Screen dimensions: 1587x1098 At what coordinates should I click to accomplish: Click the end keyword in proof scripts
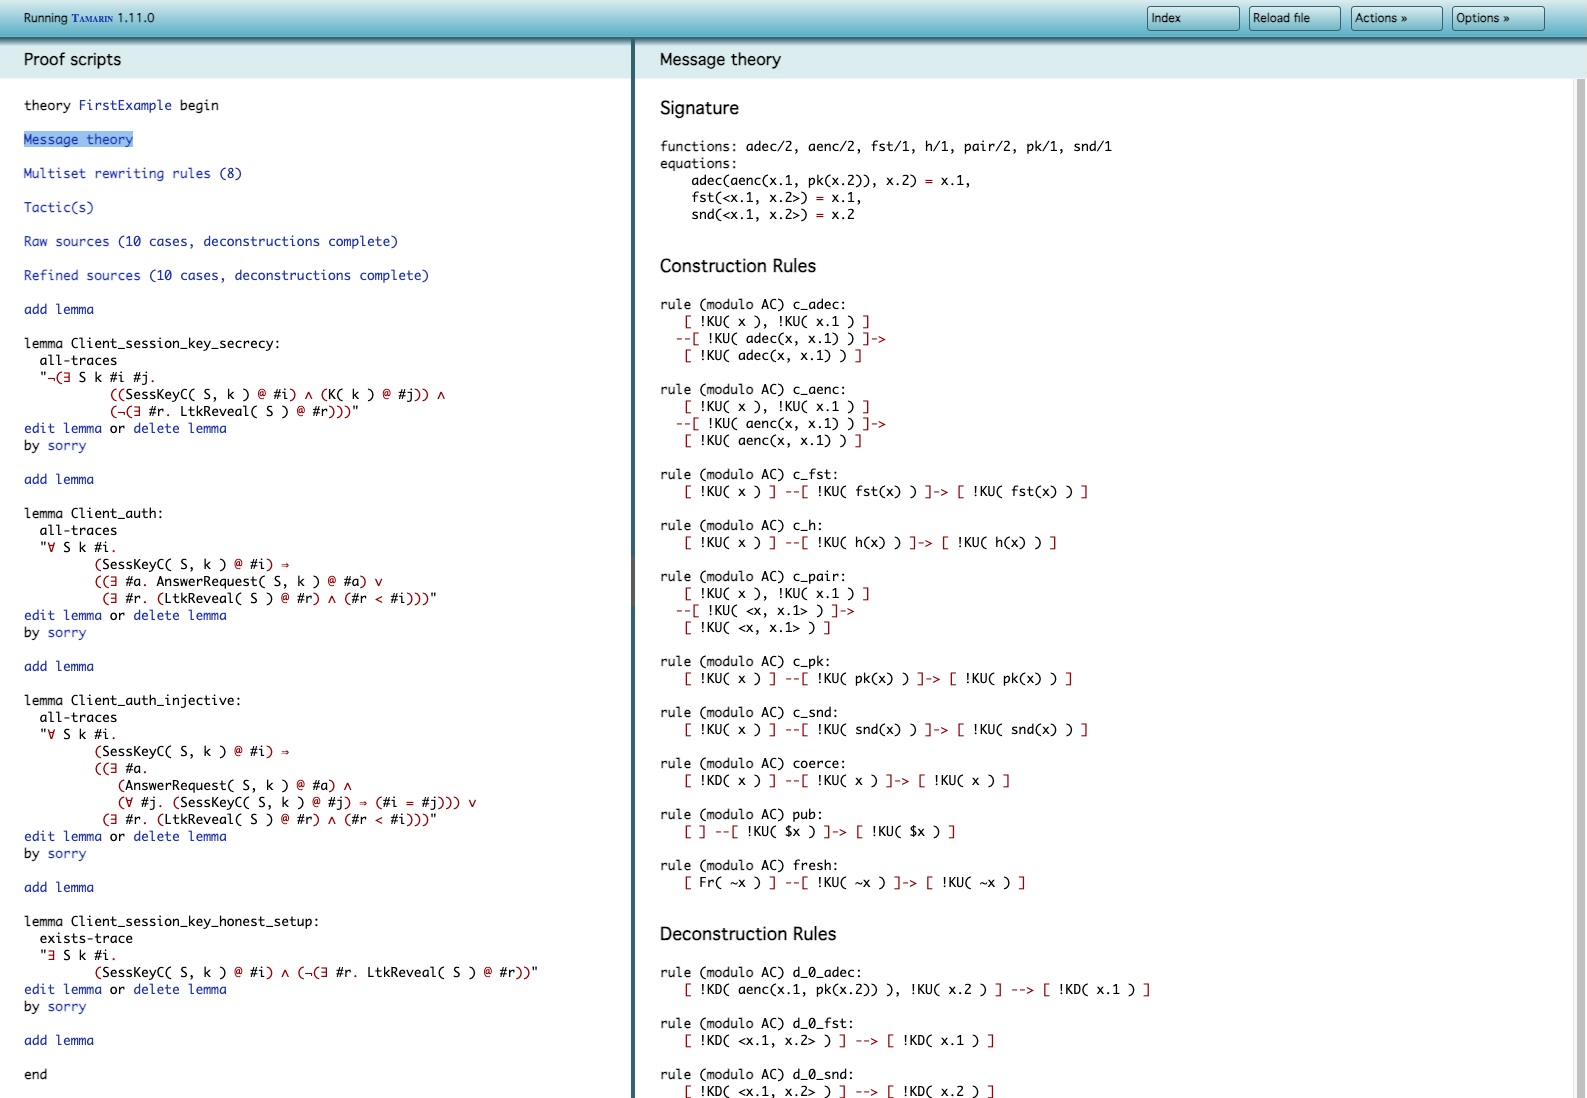coord(35,1074)
